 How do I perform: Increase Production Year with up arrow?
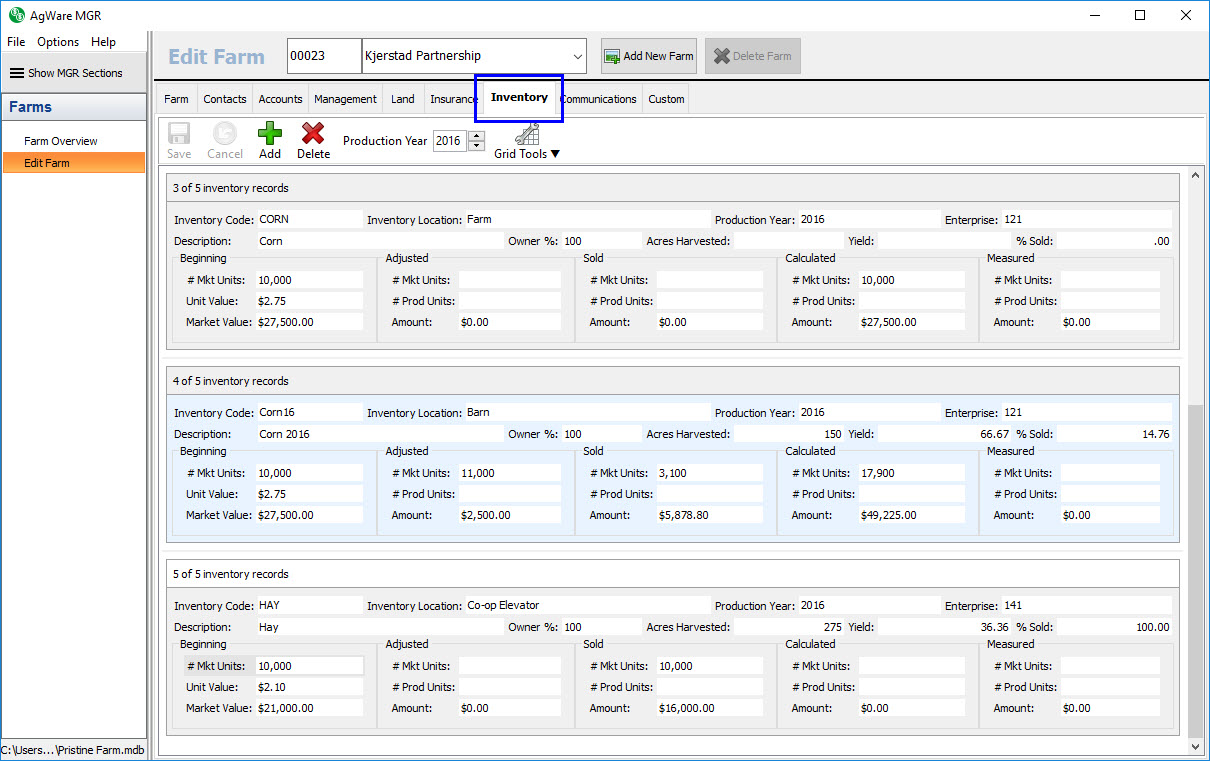point(476,136)
